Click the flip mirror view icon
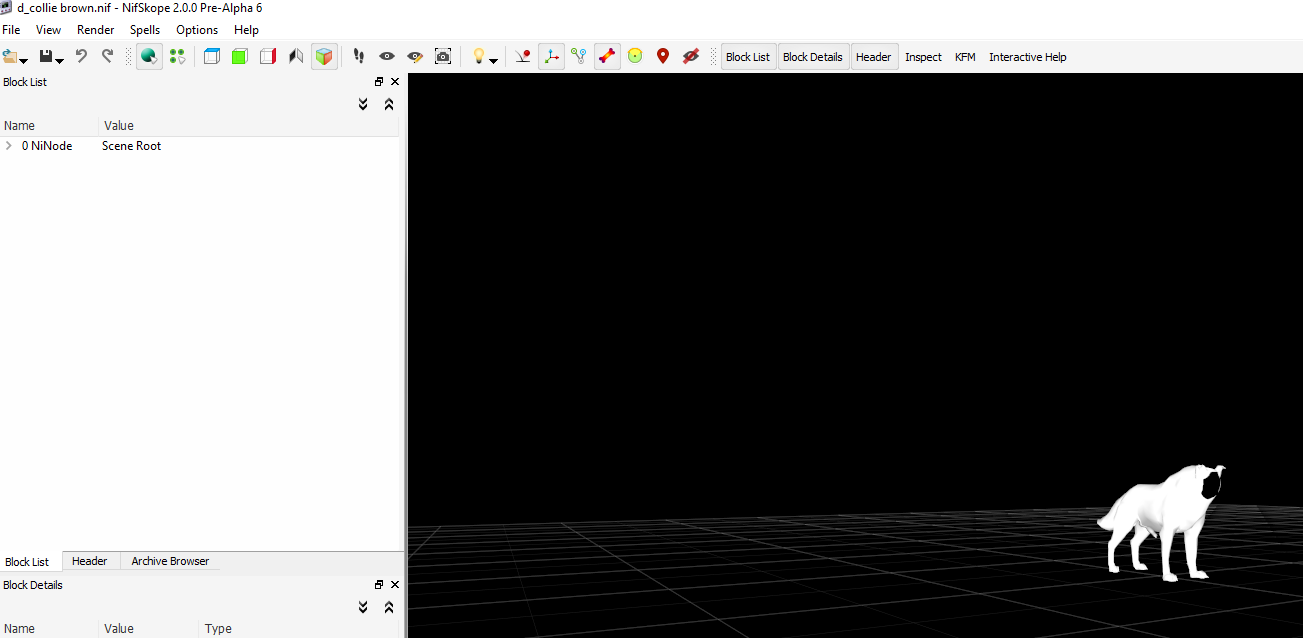This screenshot has width=1303, height=638. (296, 57)
